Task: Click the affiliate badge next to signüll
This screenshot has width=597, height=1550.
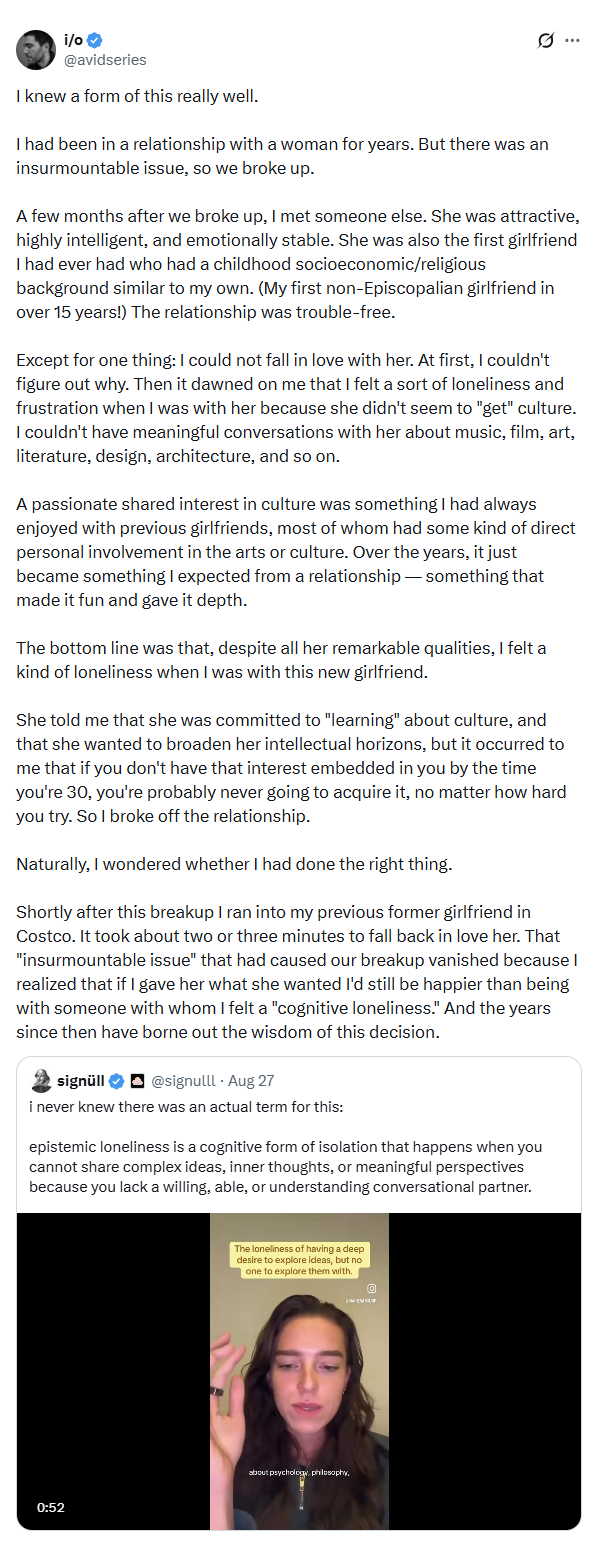Action: tap(138, 1081)
